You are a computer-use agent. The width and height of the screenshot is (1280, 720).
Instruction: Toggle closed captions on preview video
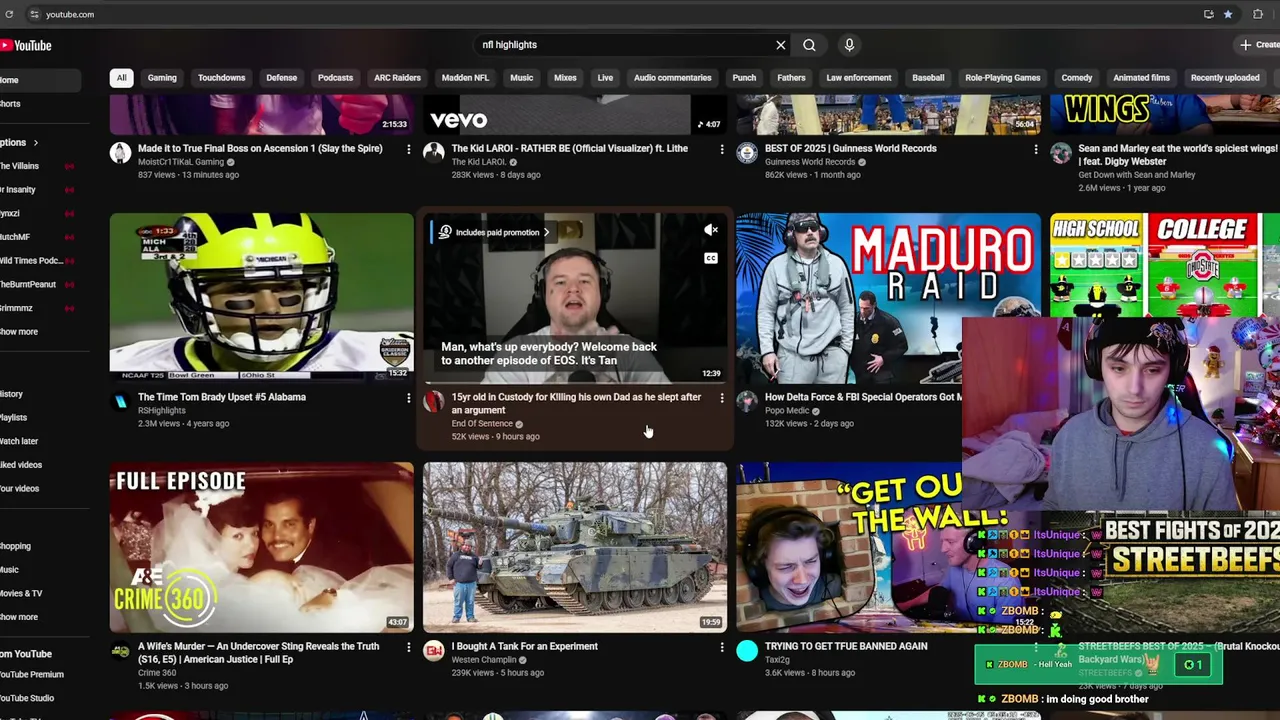[x=711, y=258]
